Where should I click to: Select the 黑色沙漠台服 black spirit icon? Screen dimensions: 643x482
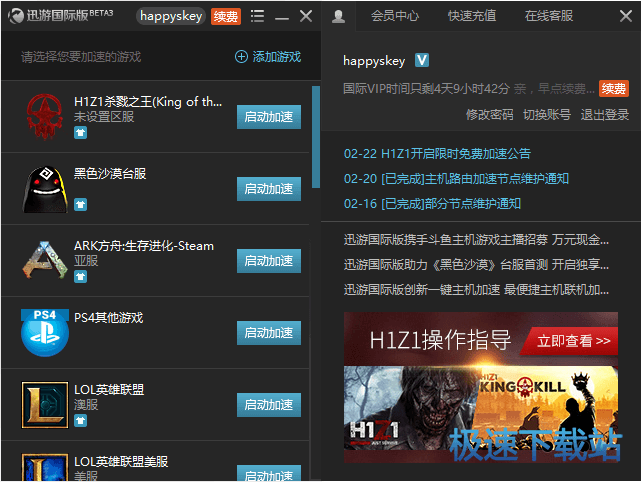pos(45,189)
